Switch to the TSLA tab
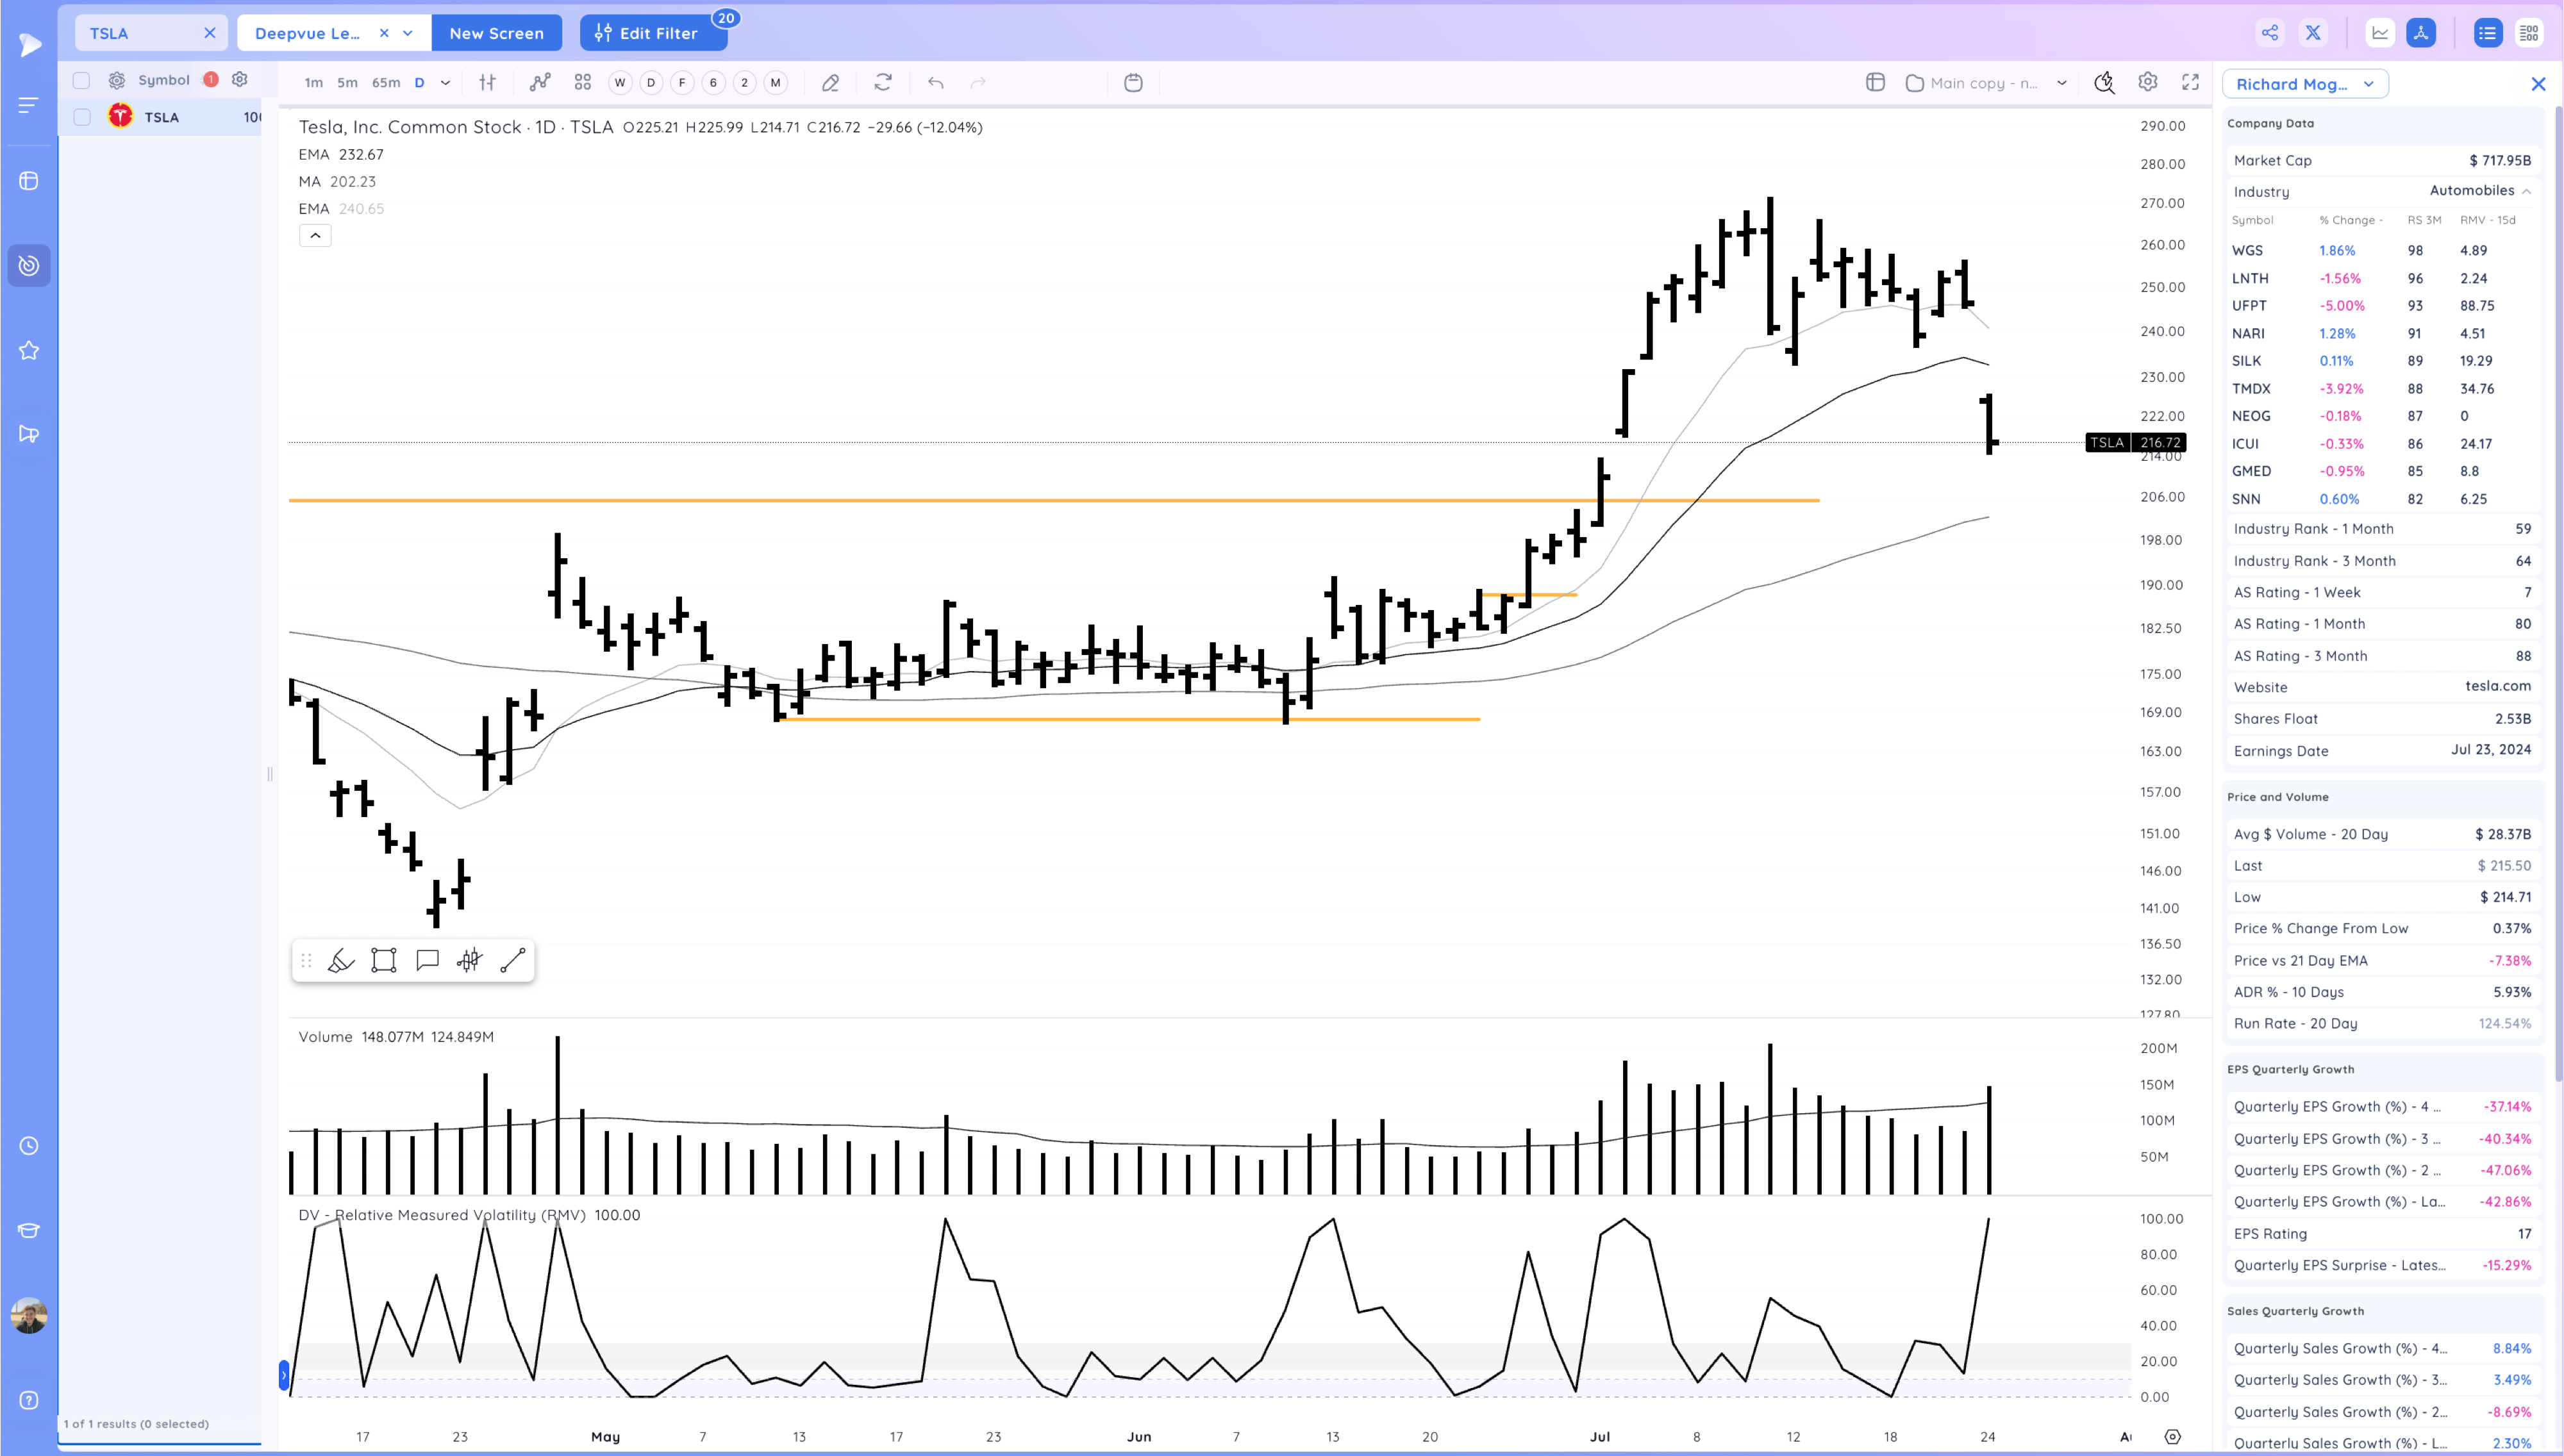The width and height of the screenshot is (2564, 1456). 110,33
